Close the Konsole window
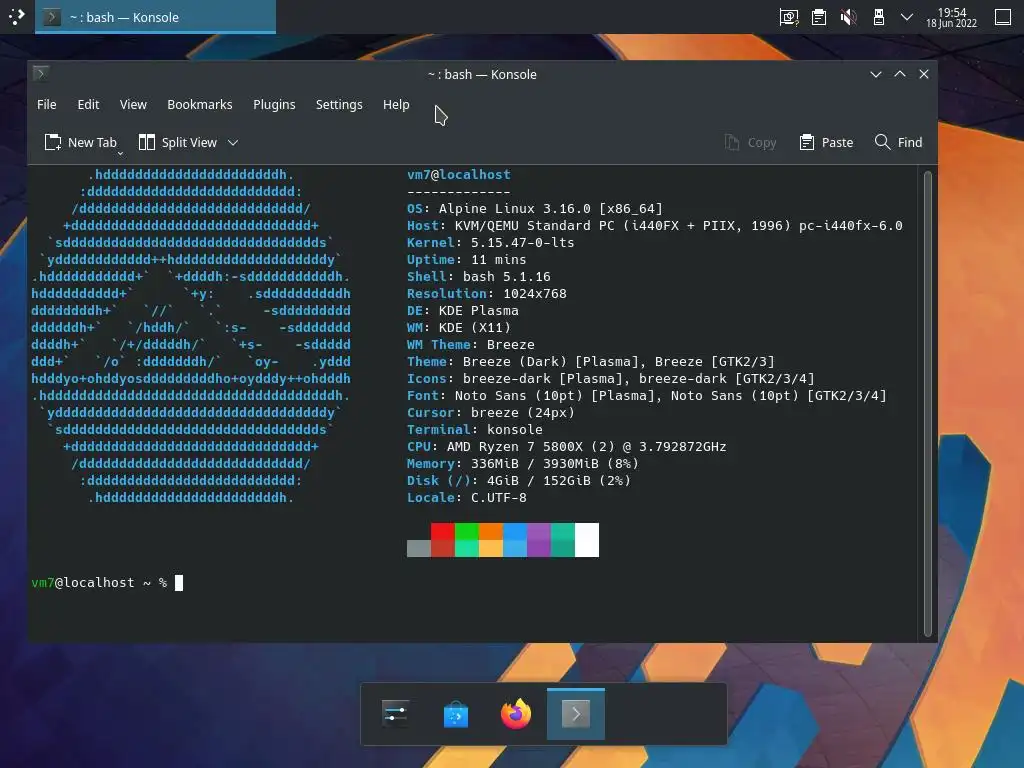 [x=923, y=74]
